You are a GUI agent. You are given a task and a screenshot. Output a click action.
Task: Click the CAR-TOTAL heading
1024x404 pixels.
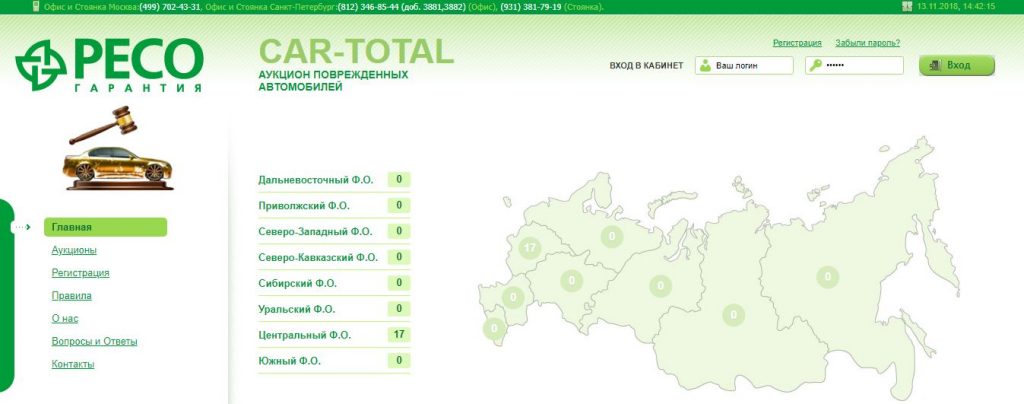[x=356, y=51]
